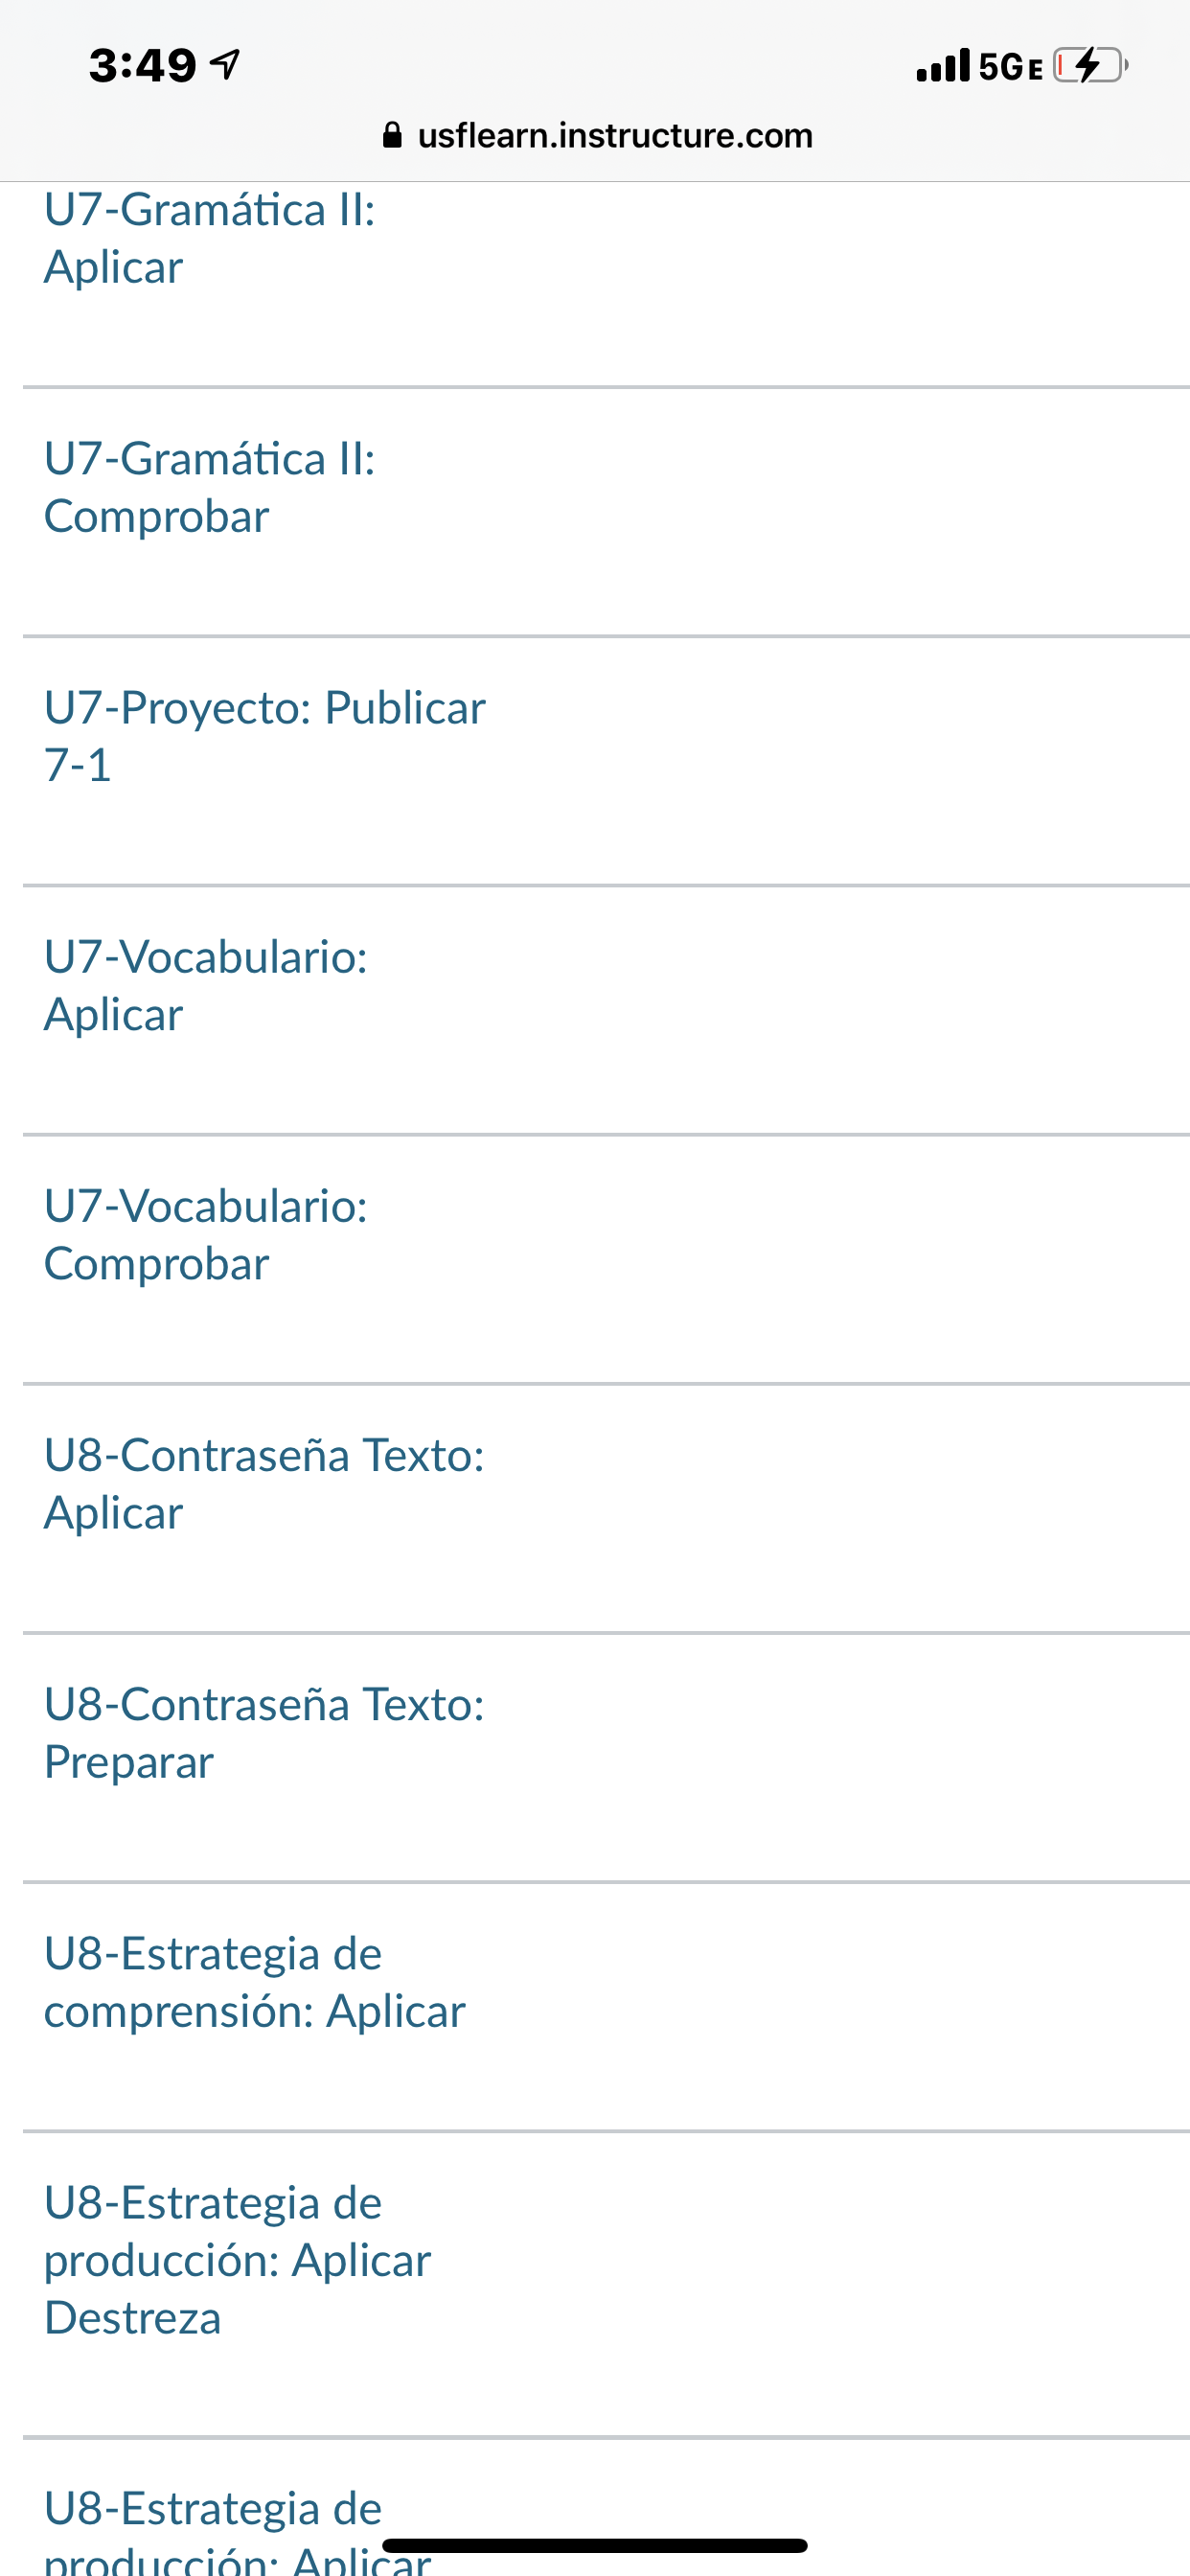Tap the 3:49 clock in status bar

click(x=142, y=66)
